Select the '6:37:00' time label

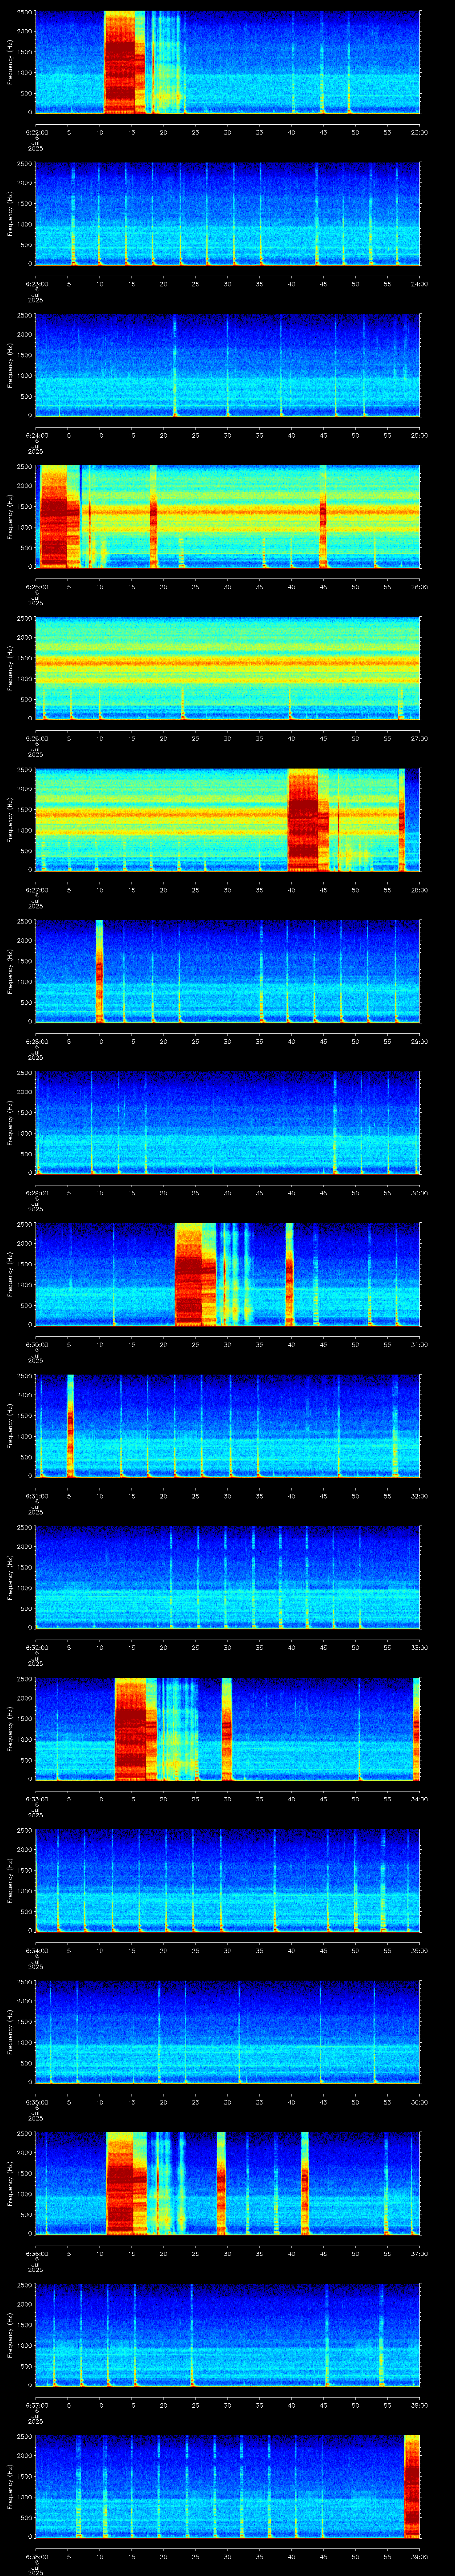click(x=36, y=2405)
